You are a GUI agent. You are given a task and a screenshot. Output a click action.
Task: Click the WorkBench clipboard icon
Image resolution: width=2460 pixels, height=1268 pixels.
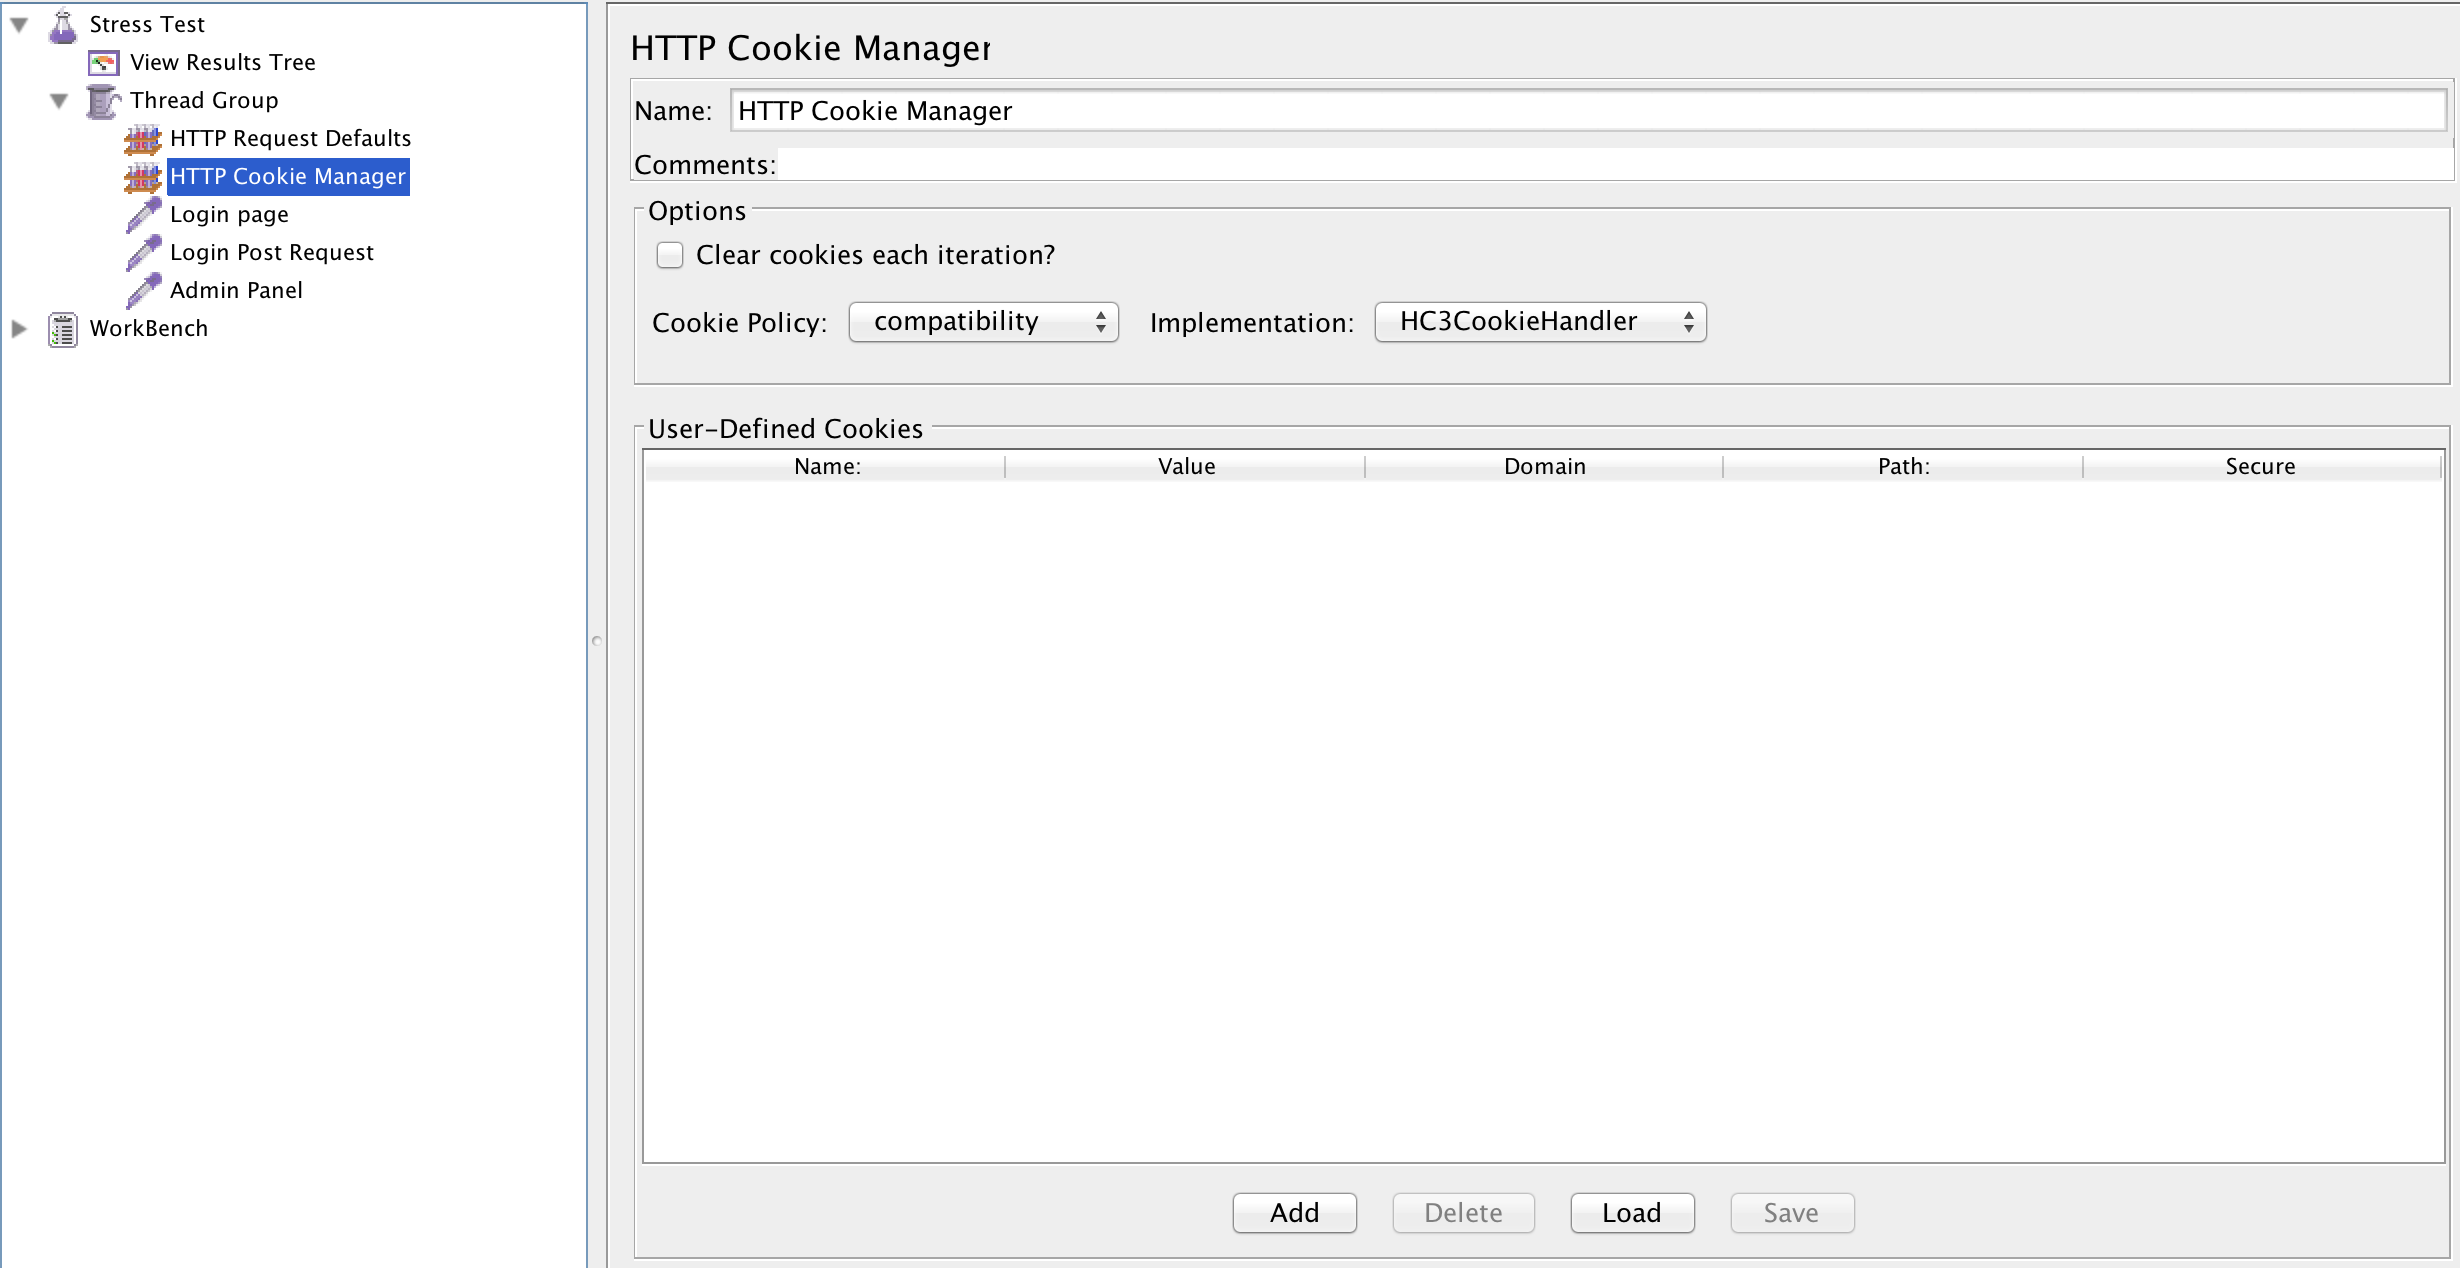pyautogui.click(x=63, y=329)
